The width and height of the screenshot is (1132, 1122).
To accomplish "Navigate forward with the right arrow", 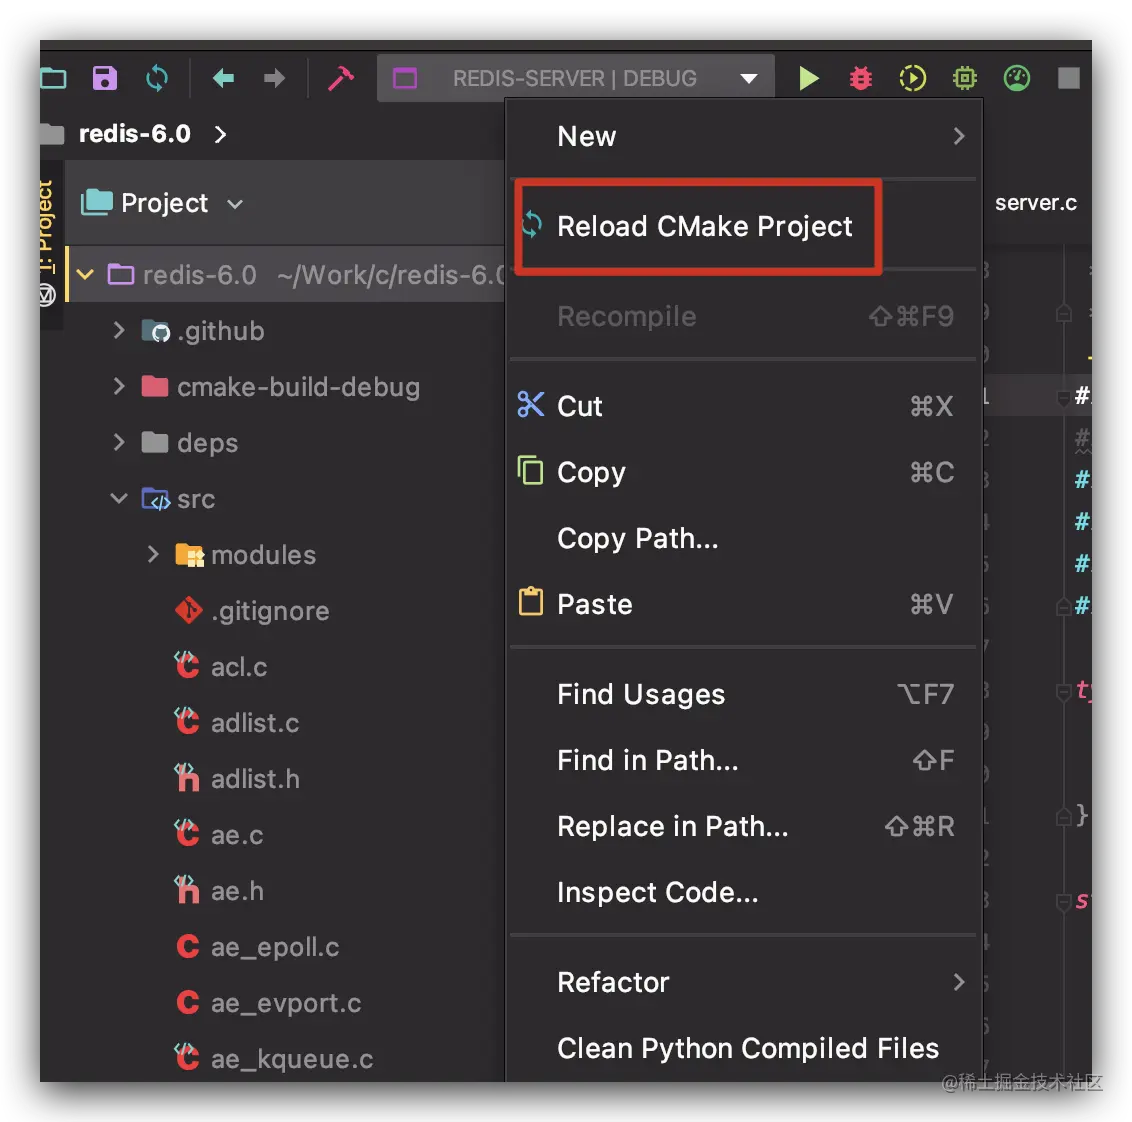I will coord(274,78).
